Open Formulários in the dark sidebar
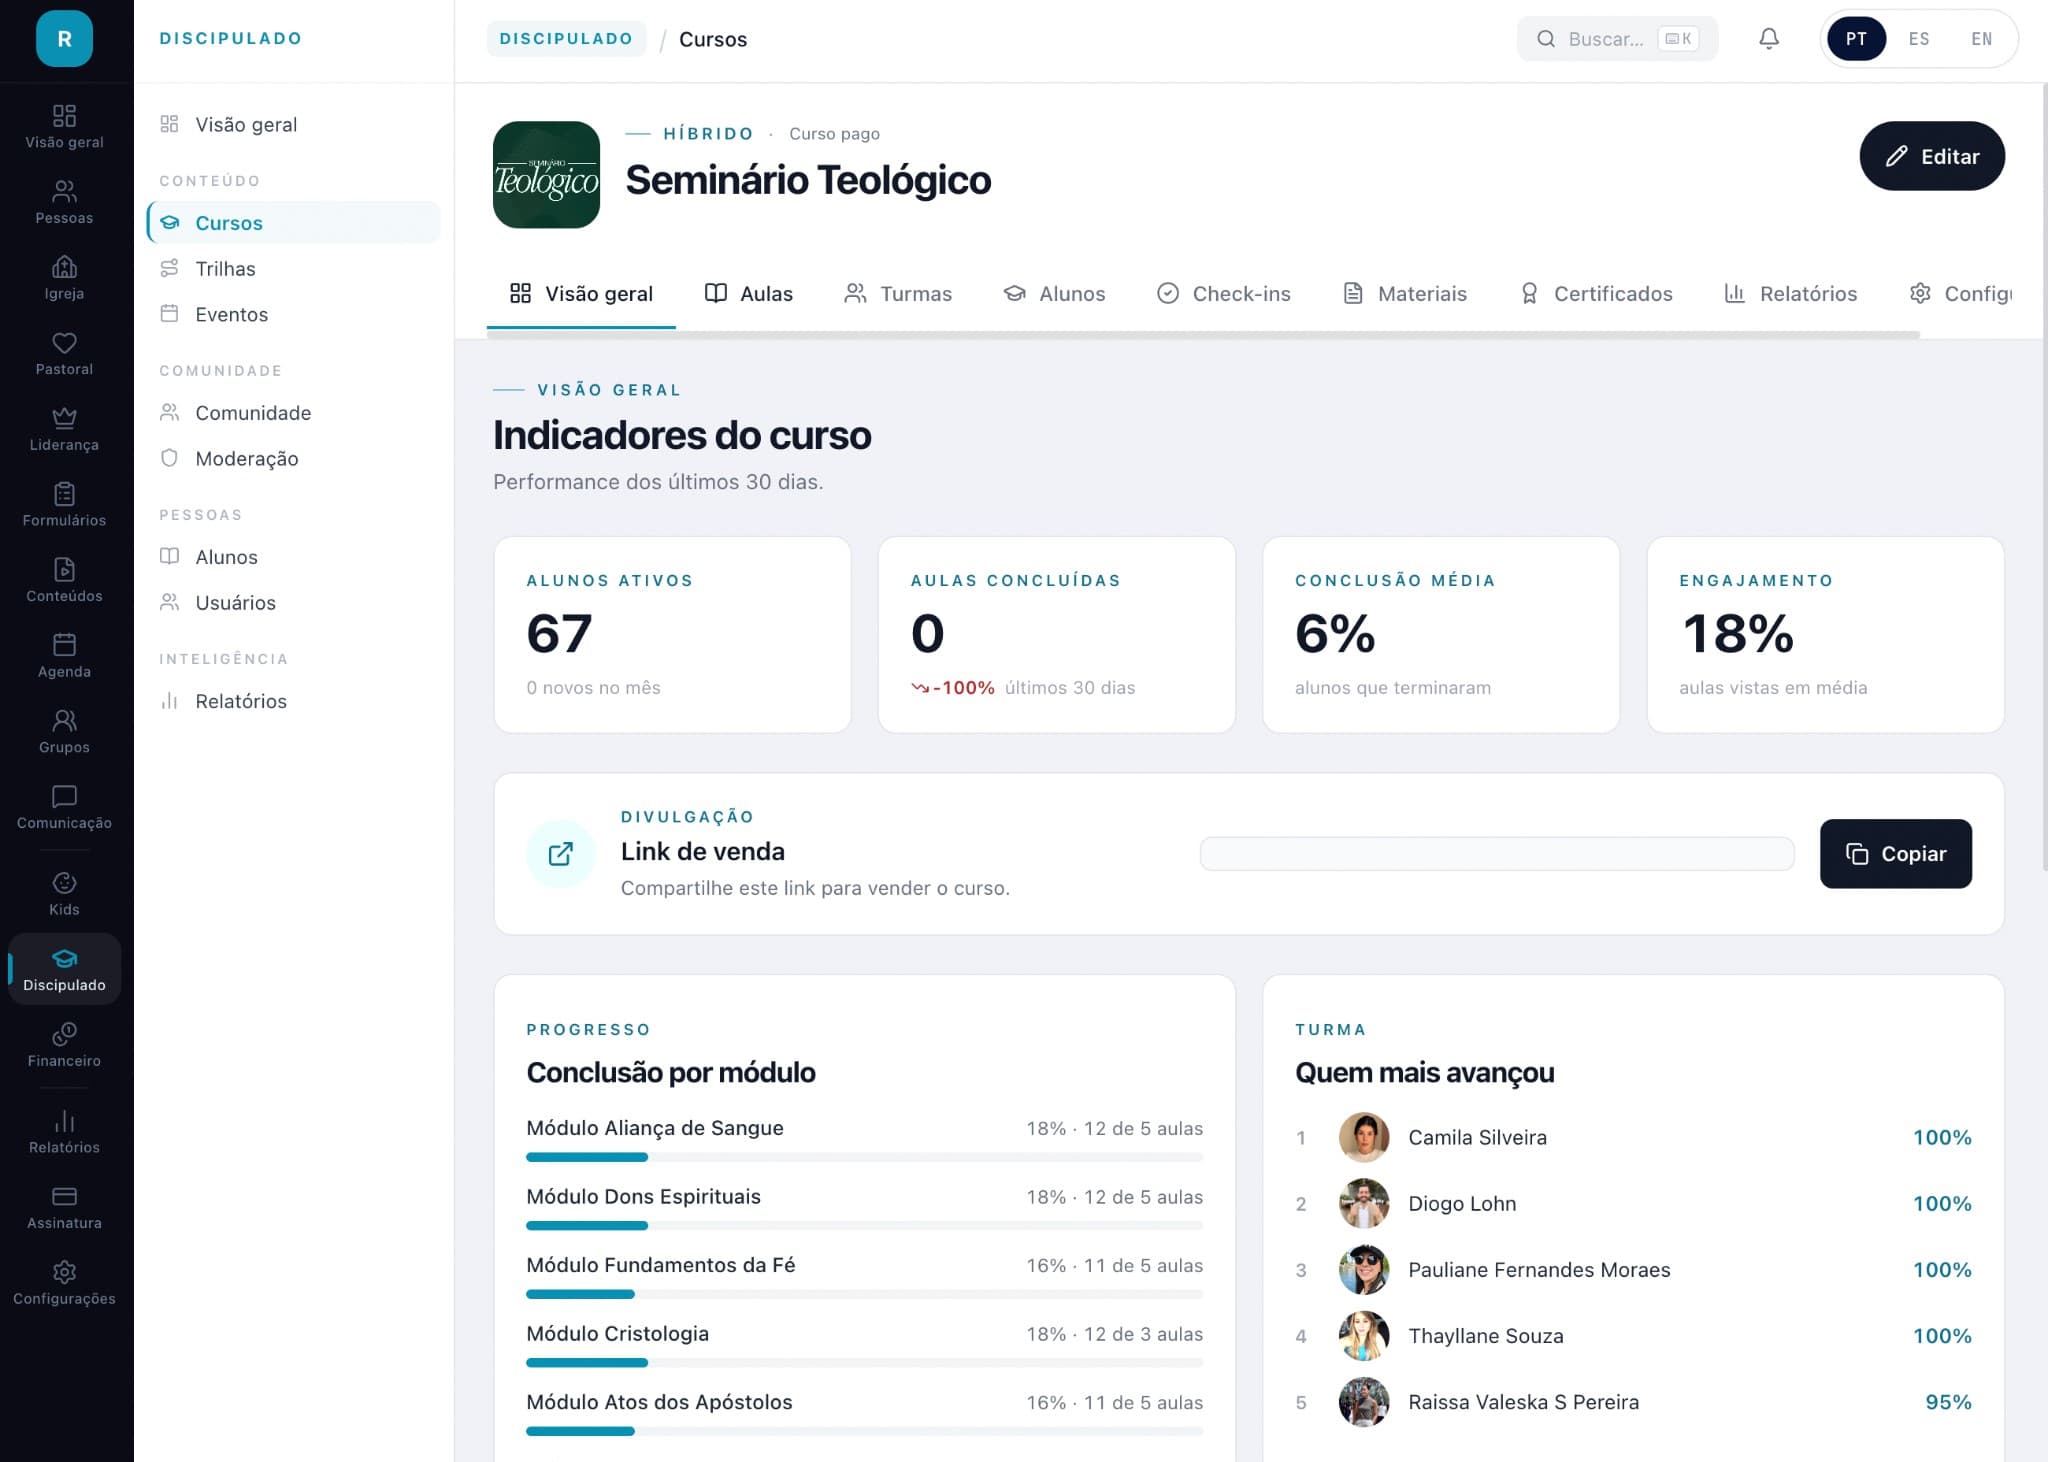Screen dimensions: 2048x1462 point(64,504)
